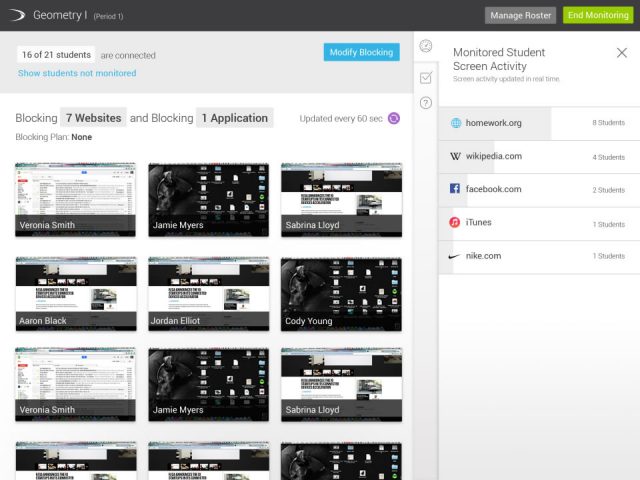Open the checklist icon in side strip

coord(426,77)
